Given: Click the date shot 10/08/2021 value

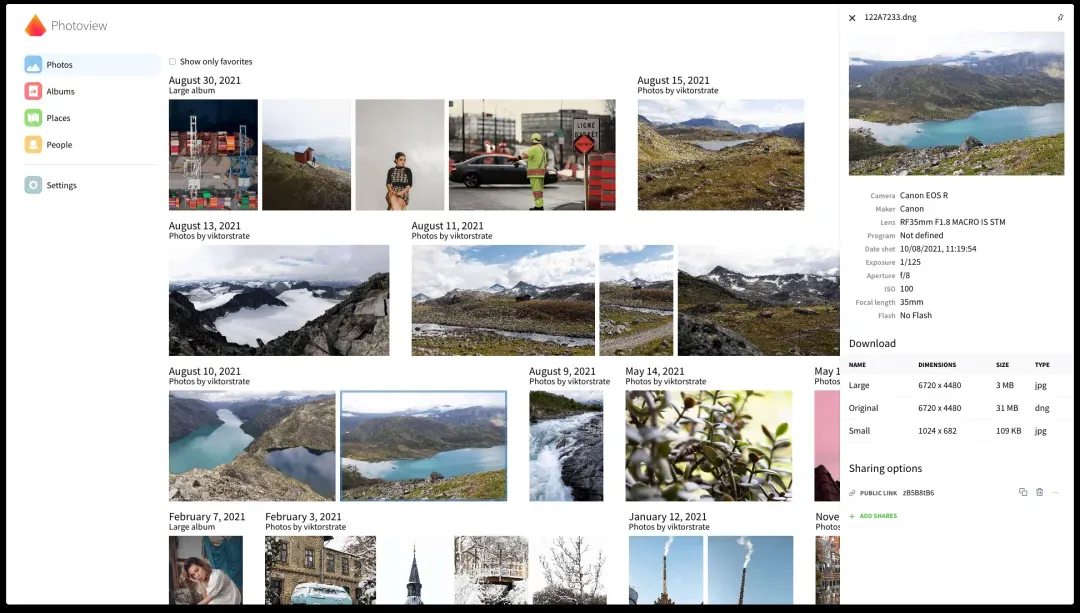Looking at the screenshot, I should 938,249.
